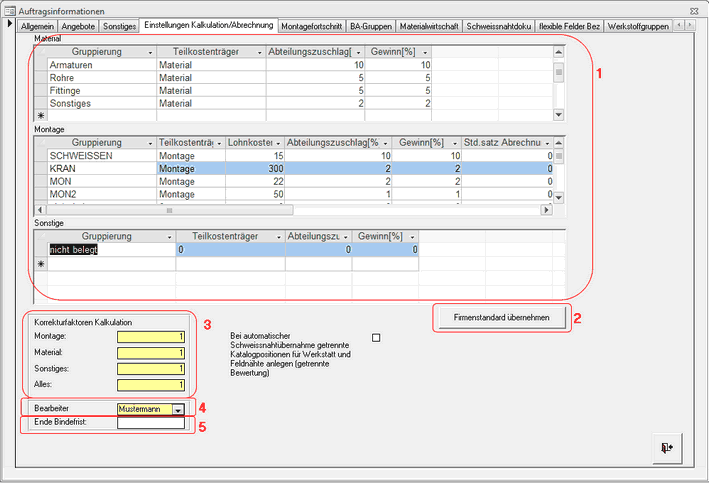Open the Bearbeiter dropdown list
Screen dimensions: 709x483
(177, 409)
